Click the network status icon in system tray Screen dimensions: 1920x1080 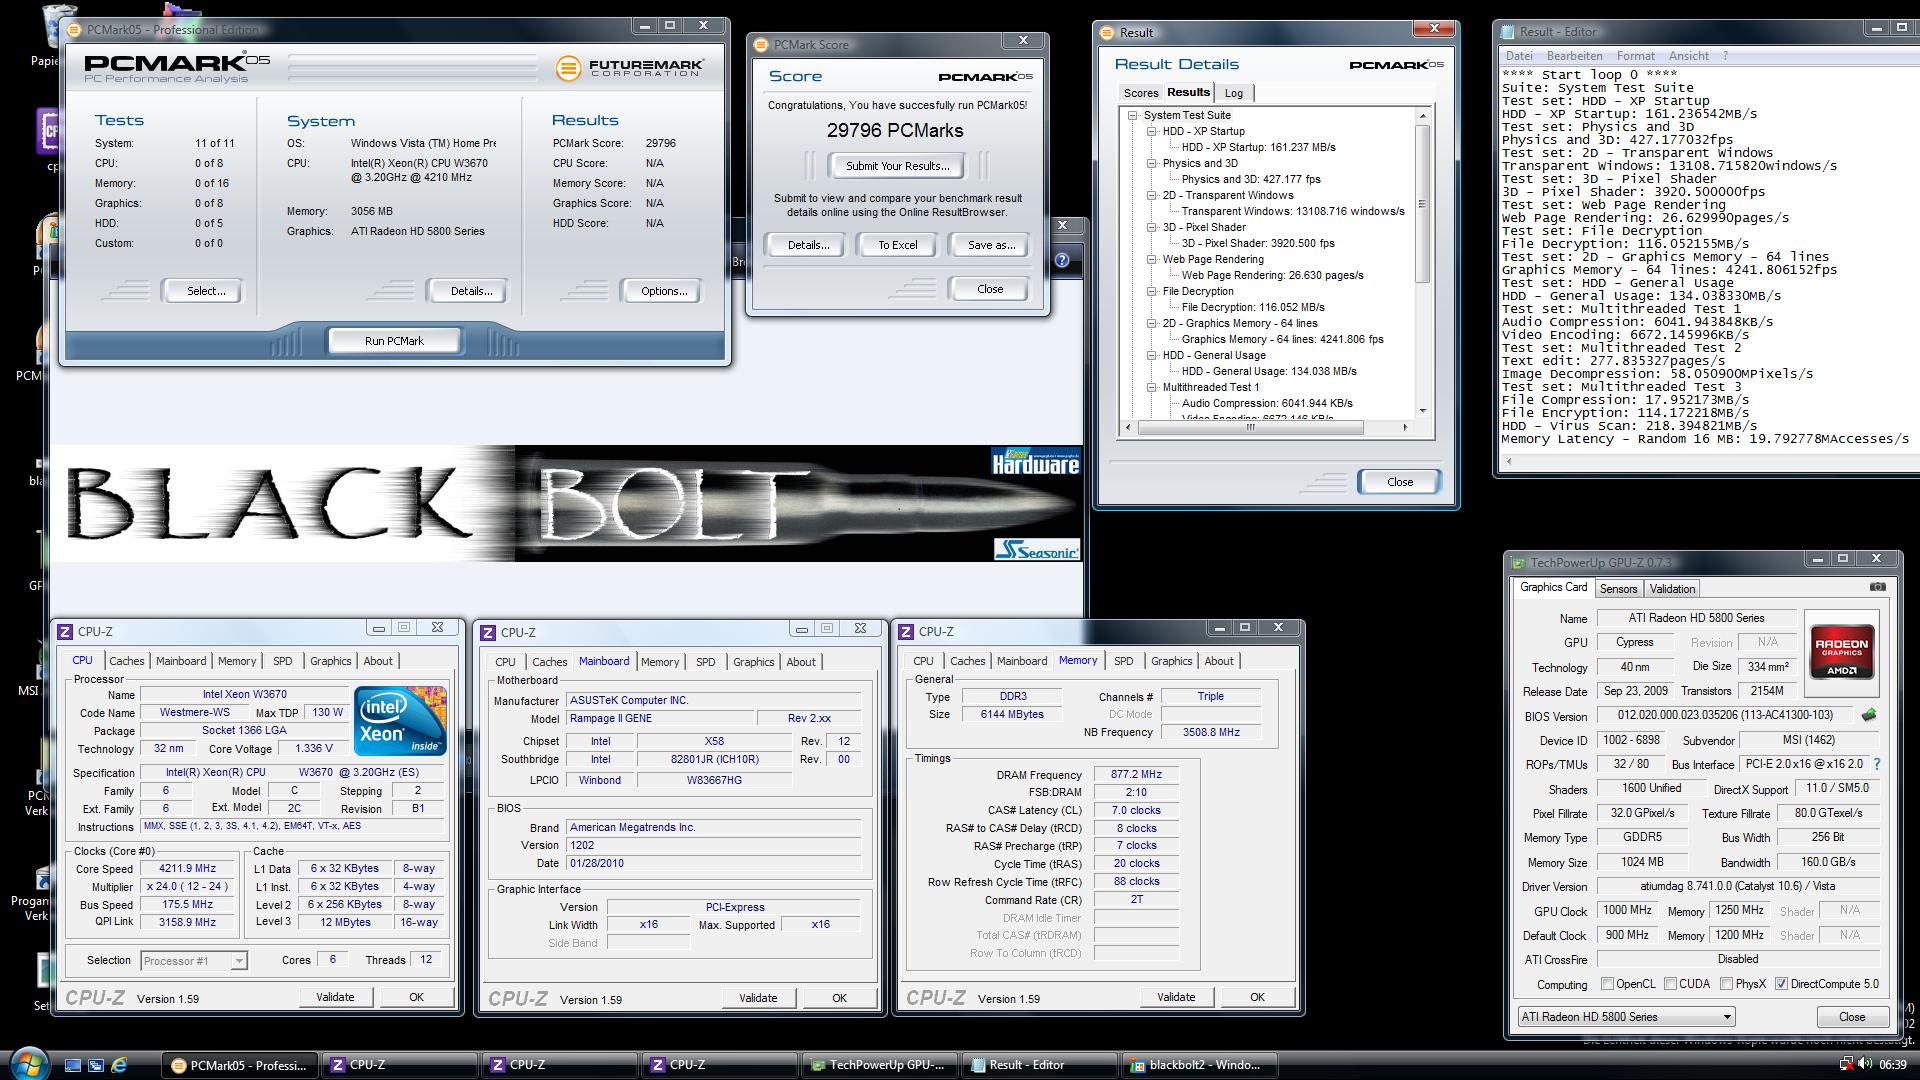tap(1846, 1064)
